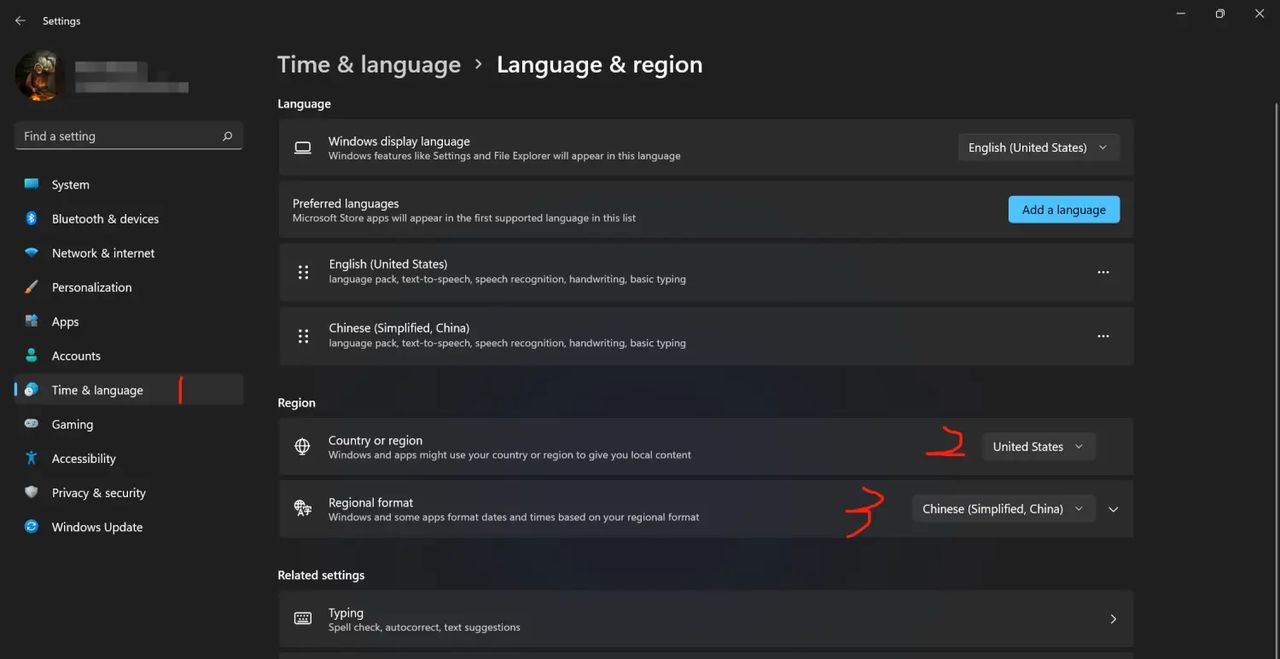
Task: Open the System settings icon
Action: point(33,184)
